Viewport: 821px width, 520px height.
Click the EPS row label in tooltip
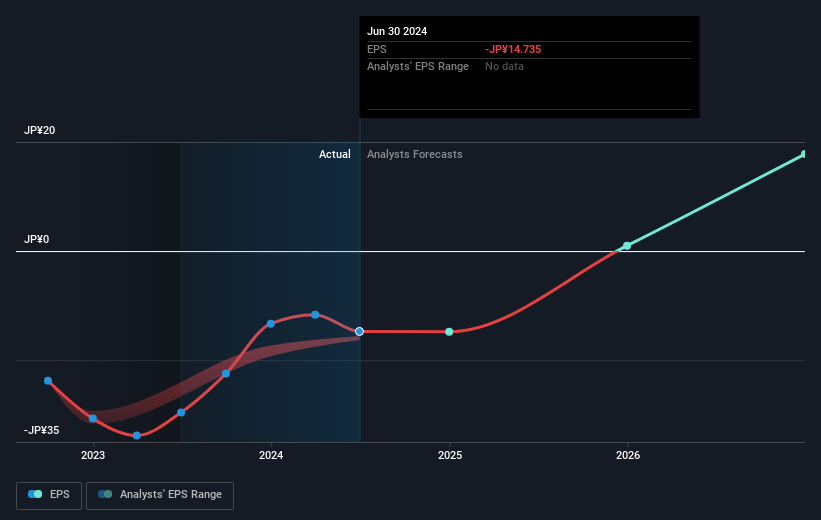[376, 49]
